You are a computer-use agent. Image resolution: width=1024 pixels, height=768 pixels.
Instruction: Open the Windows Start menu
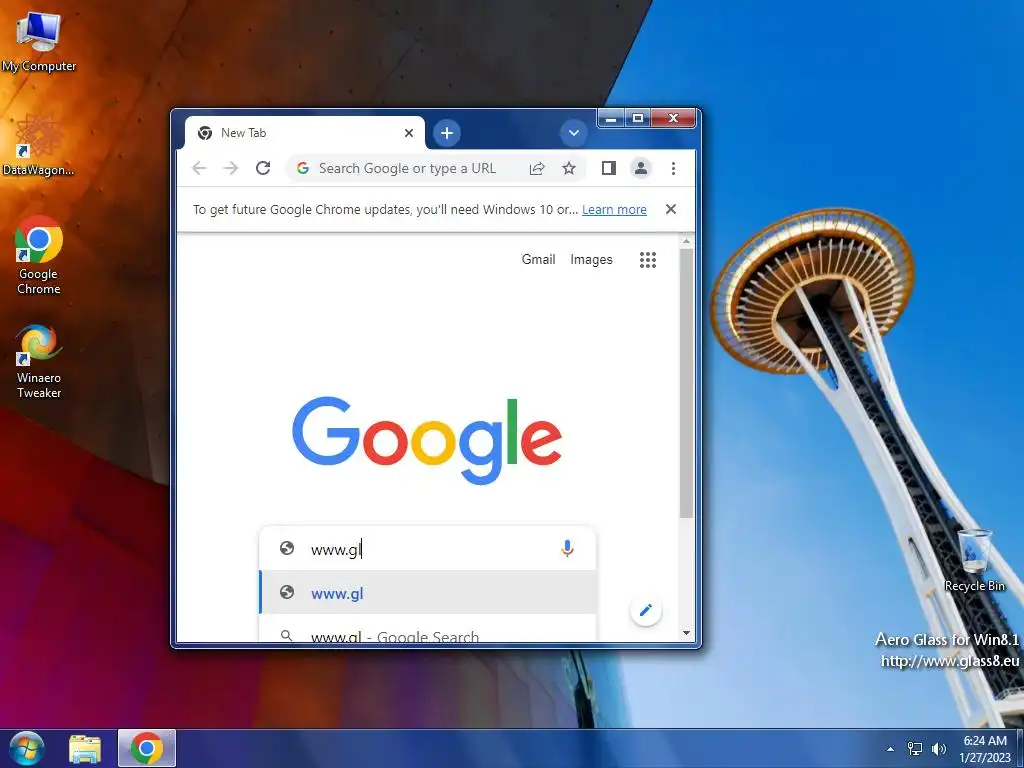27,748
